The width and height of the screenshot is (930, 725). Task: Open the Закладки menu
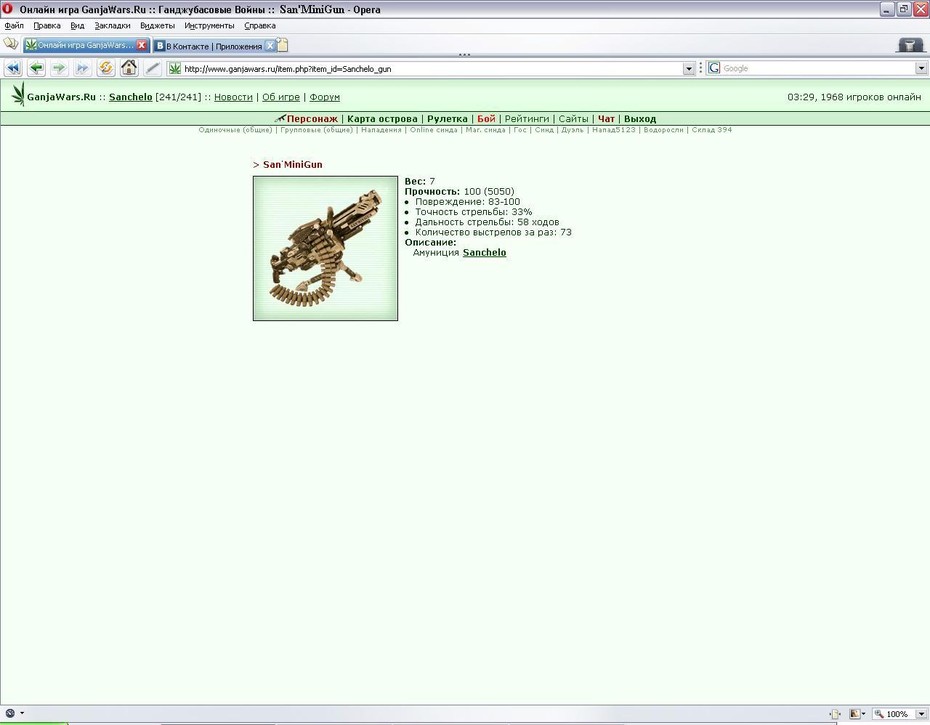click(112, 26)
